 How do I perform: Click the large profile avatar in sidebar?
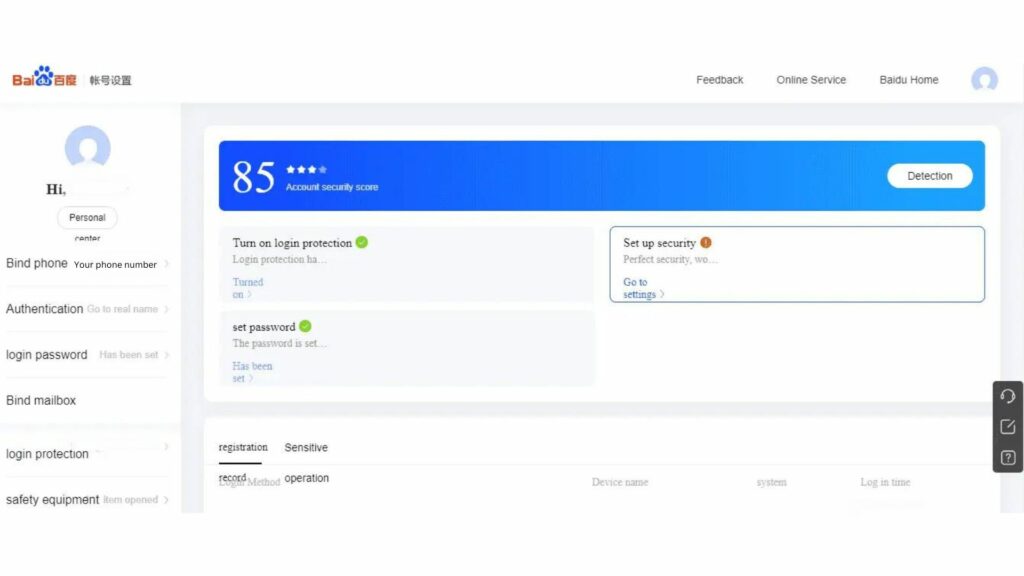tap(87, 148)
